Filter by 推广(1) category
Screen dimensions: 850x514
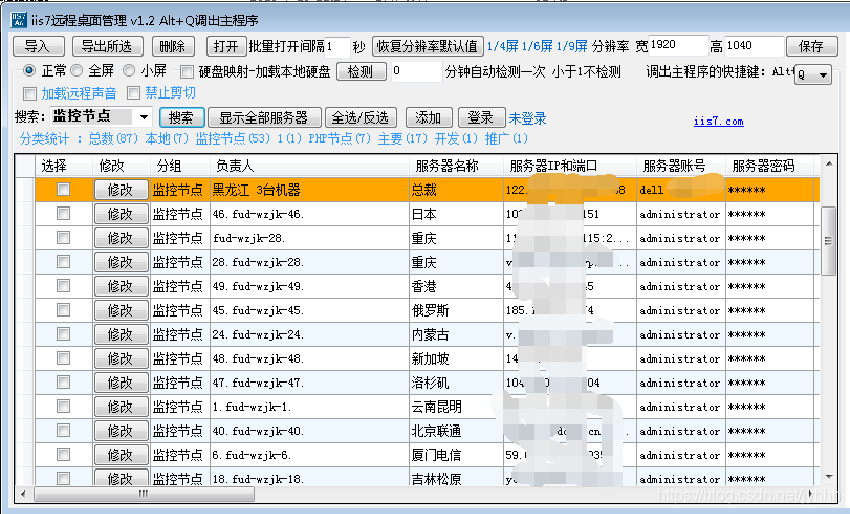506,139
